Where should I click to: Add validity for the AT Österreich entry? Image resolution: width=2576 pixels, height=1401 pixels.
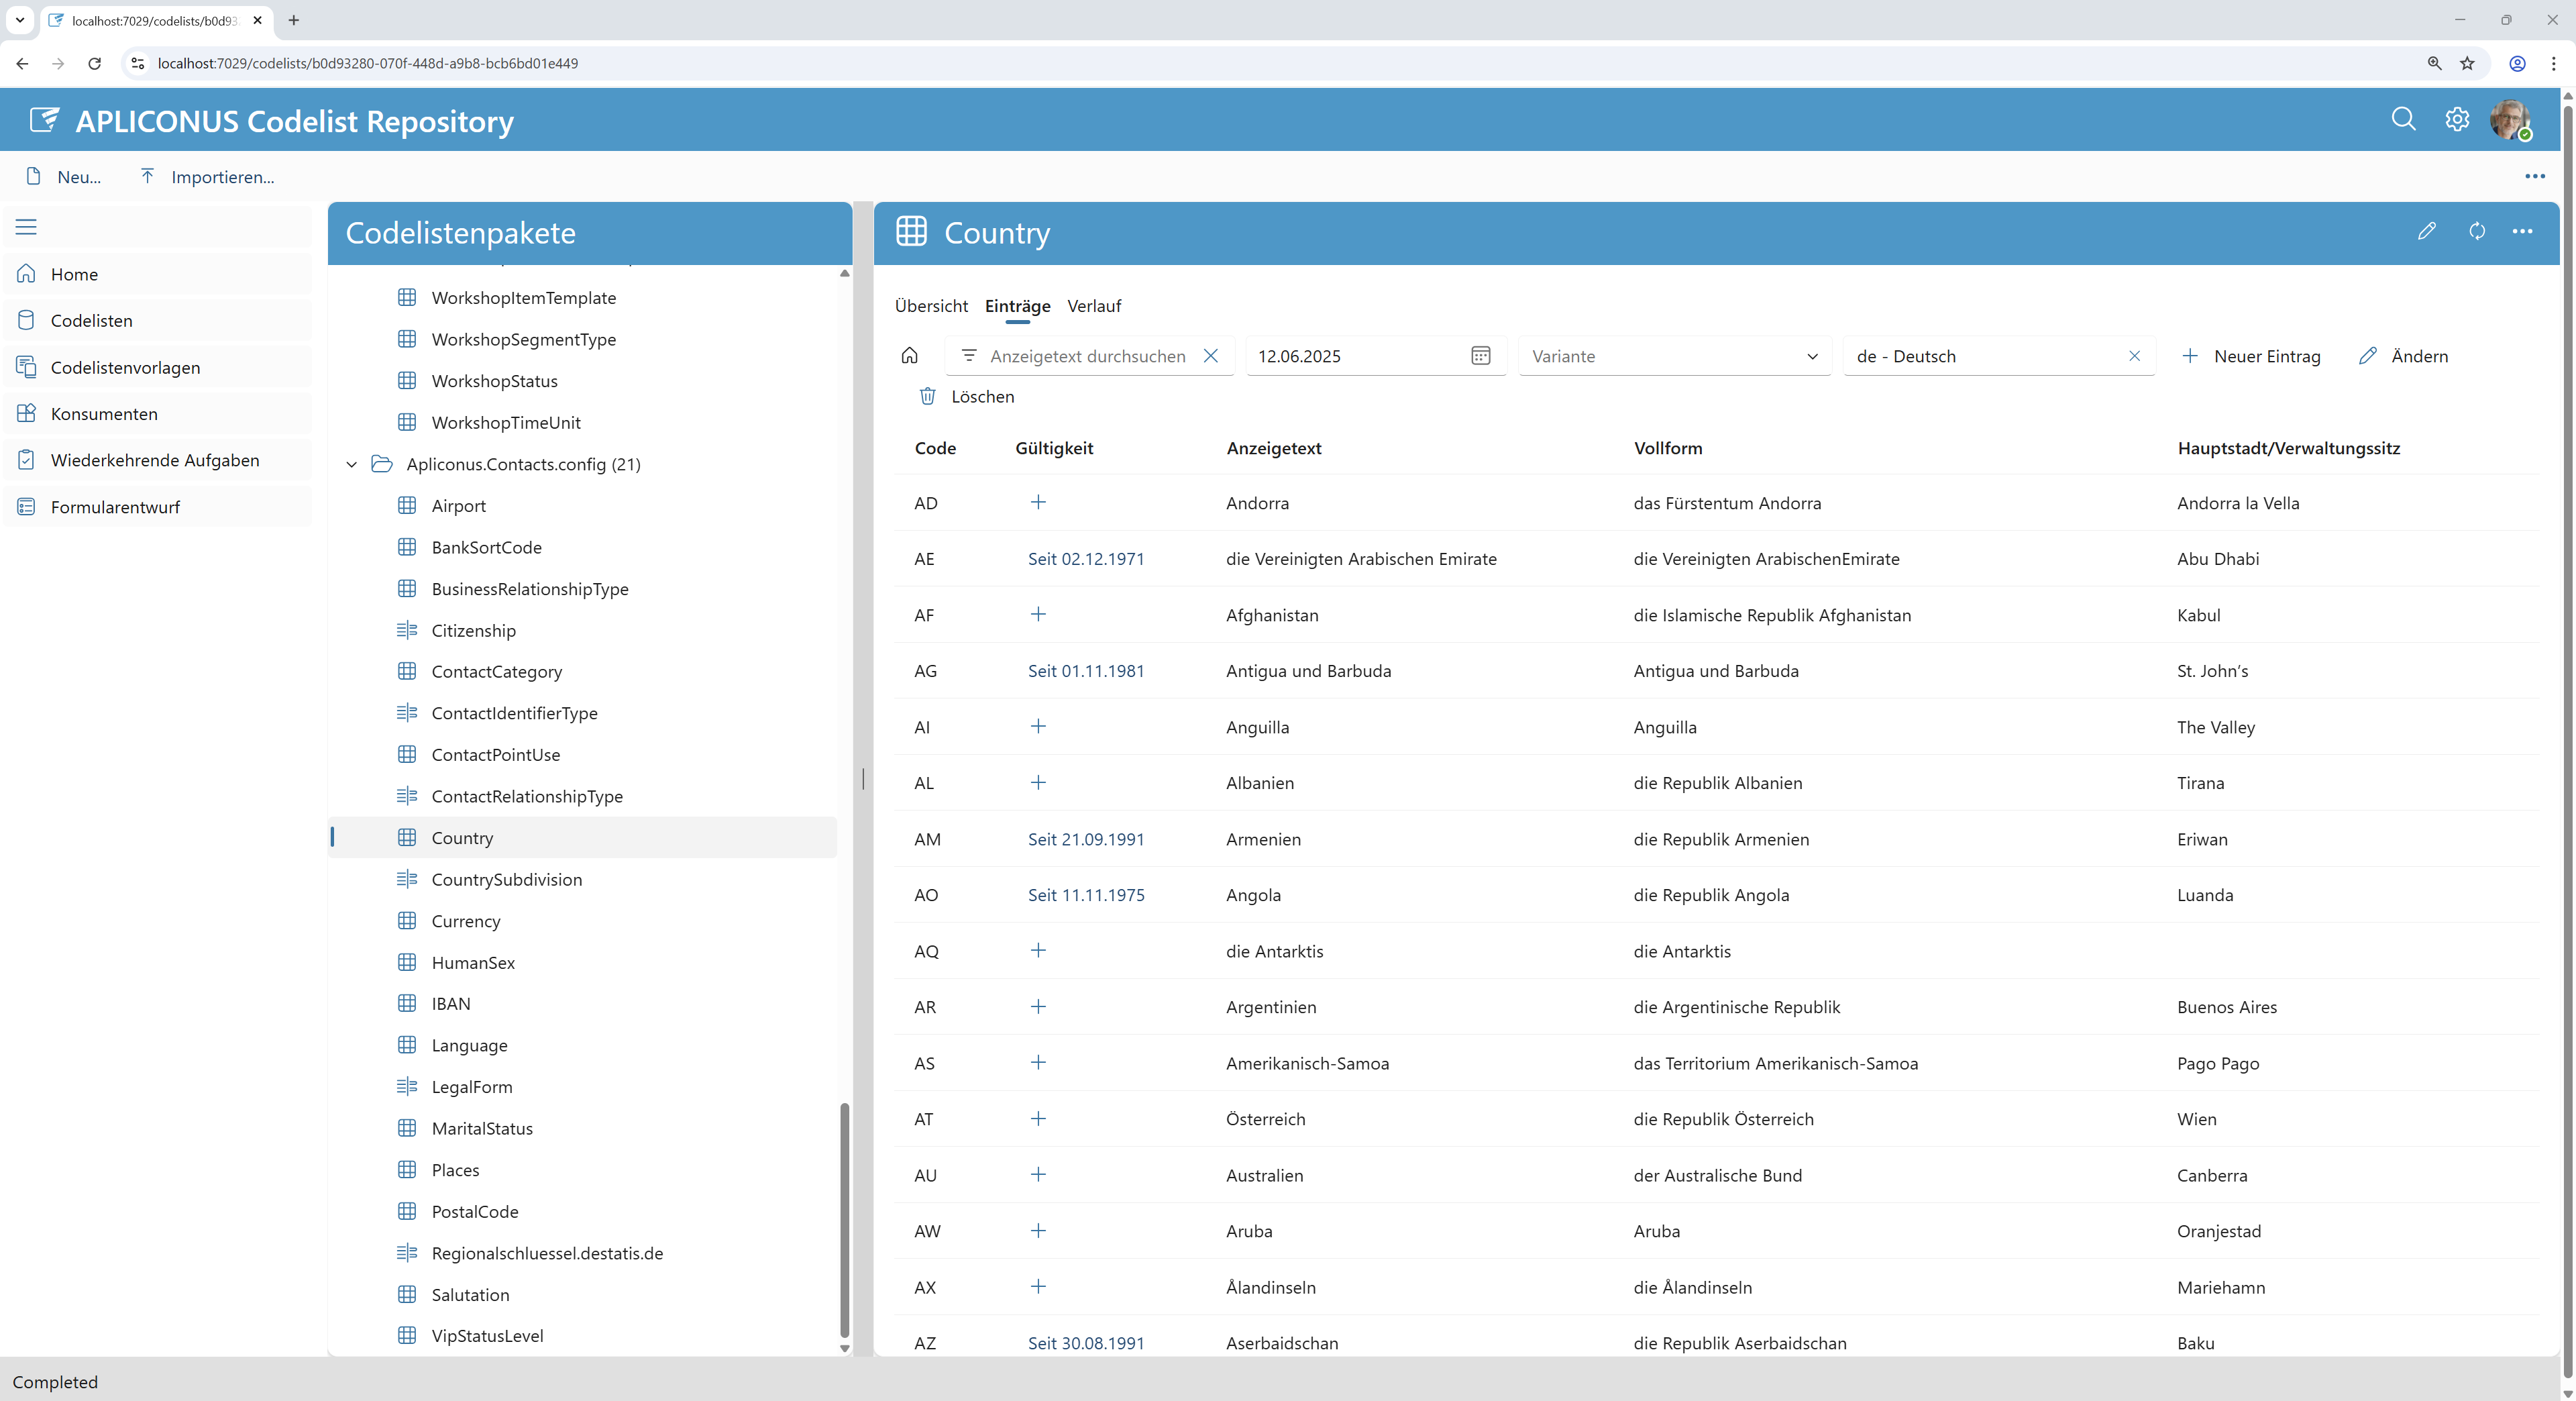[1038, 1118]
